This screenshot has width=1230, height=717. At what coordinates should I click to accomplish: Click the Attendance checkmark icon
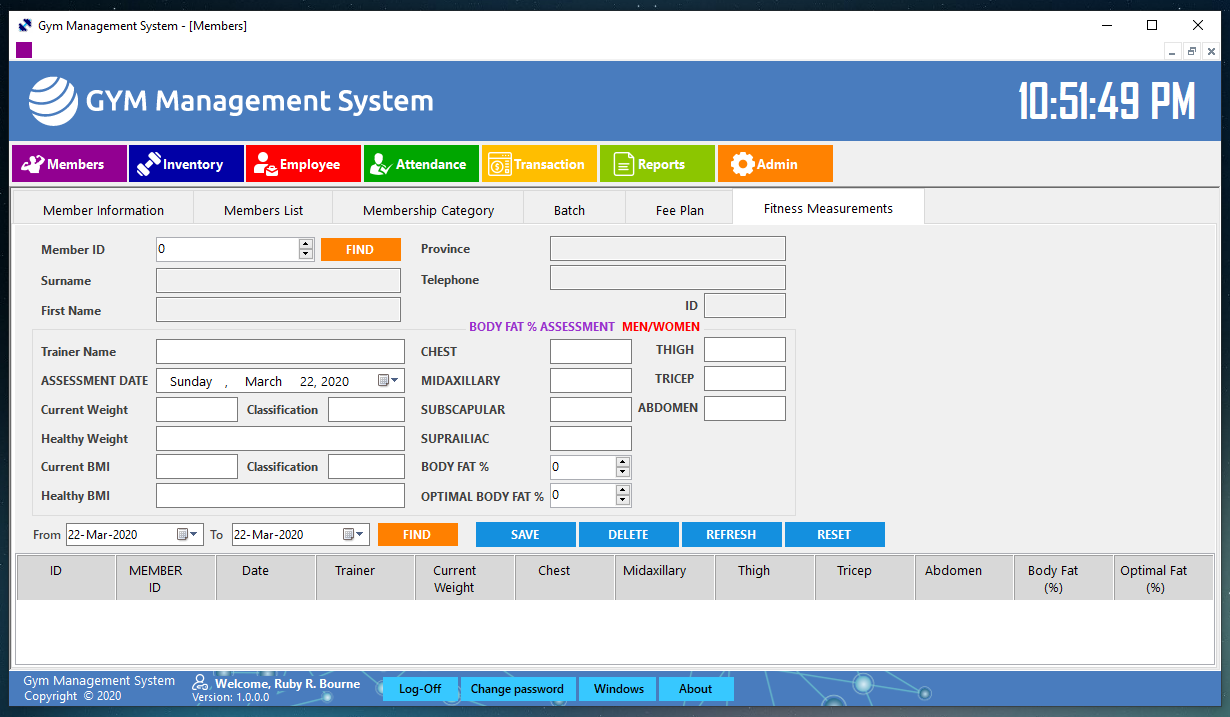pyautogui.click(x=381, y=163)
